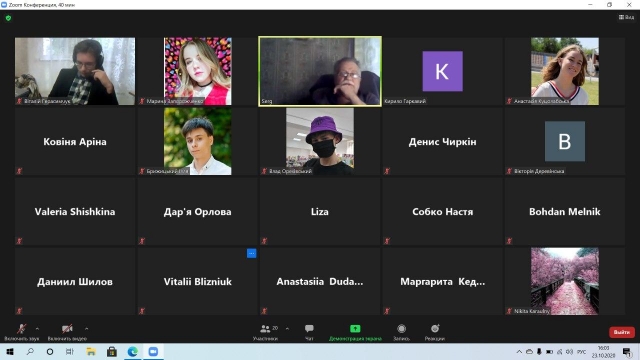
Task: Unmute microphone with the Включить звук button
Action: [22, 332]
